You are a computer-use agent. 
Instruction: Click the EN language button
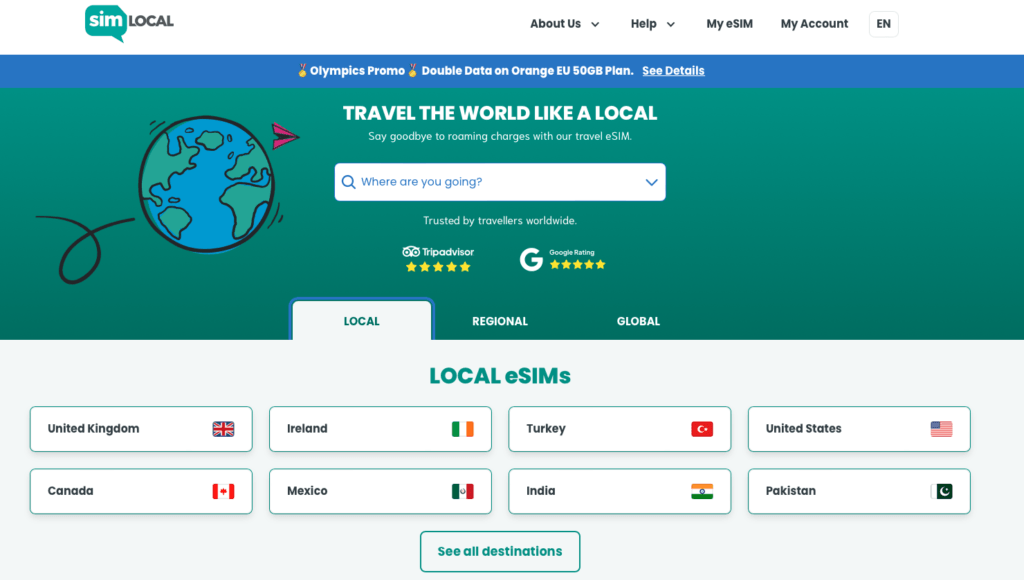click(883, 23)
